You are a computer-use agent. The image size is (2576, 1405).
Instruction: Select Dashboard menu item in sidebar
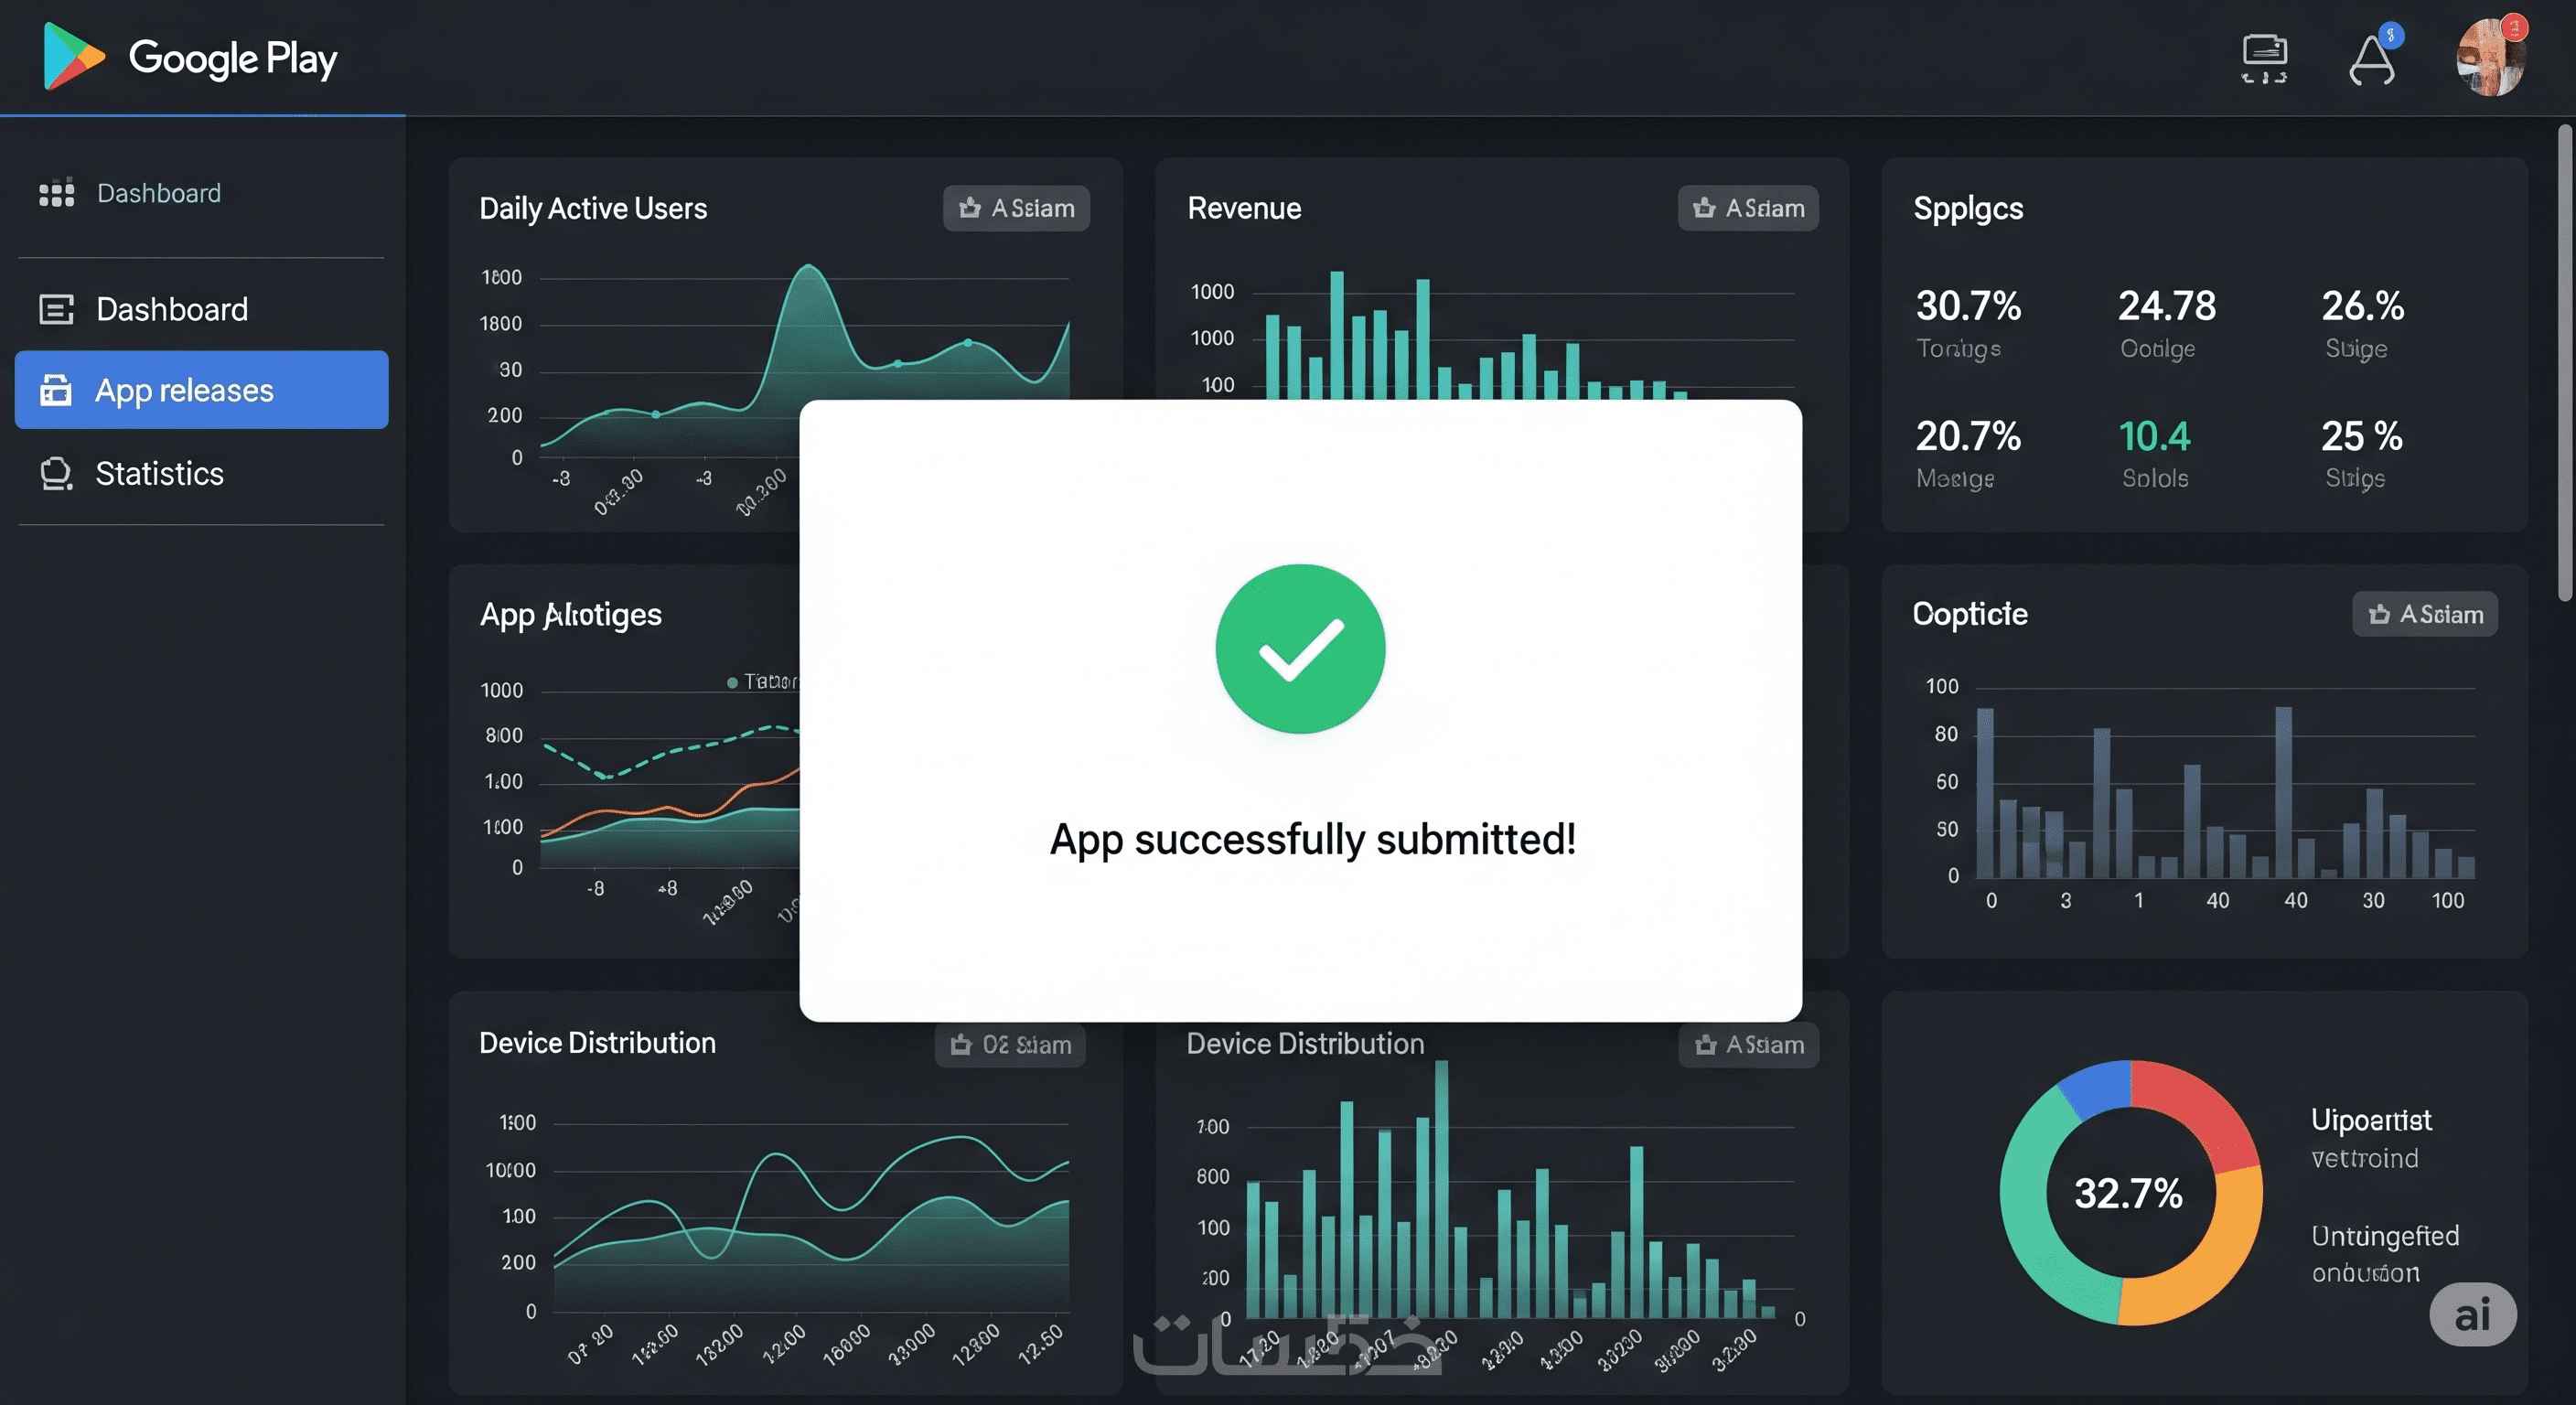point(171,309)
